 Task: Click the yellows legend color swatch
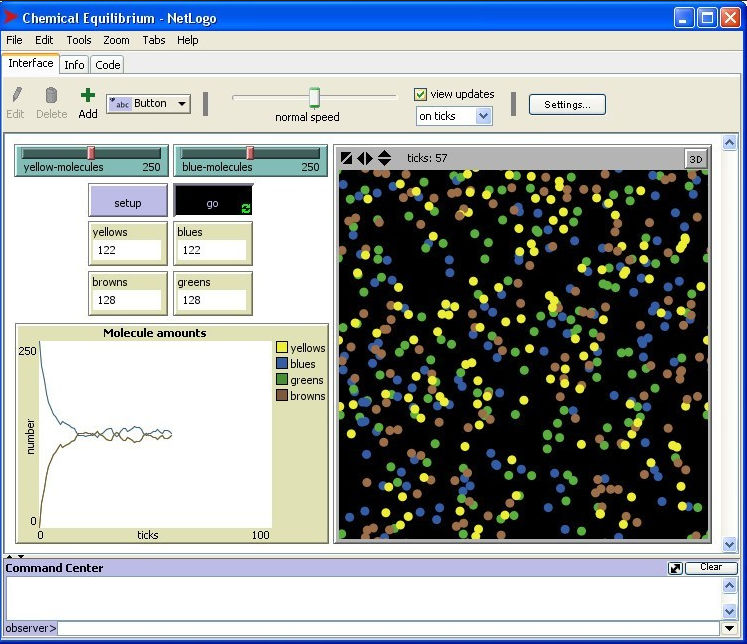(282, 347)
